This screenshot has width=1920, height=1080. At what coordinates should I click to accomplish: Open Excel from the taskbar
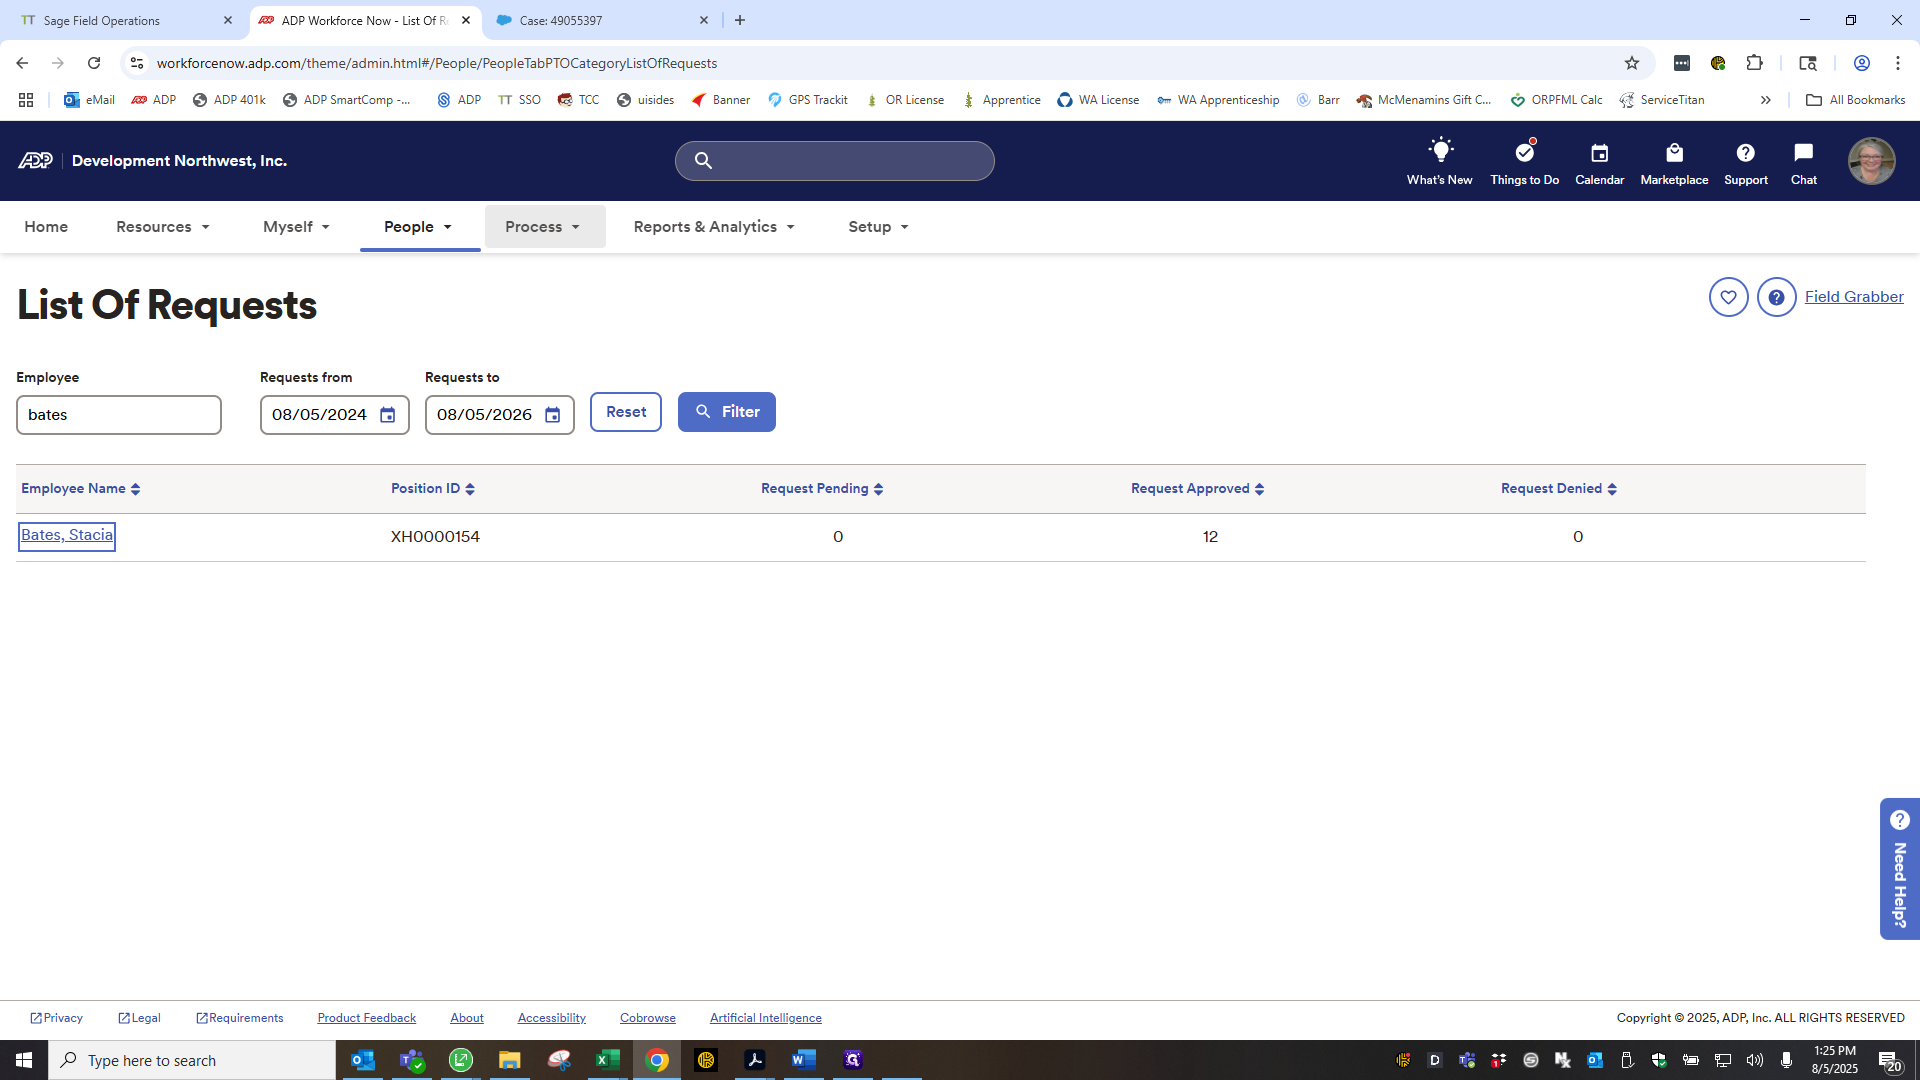607,1060
